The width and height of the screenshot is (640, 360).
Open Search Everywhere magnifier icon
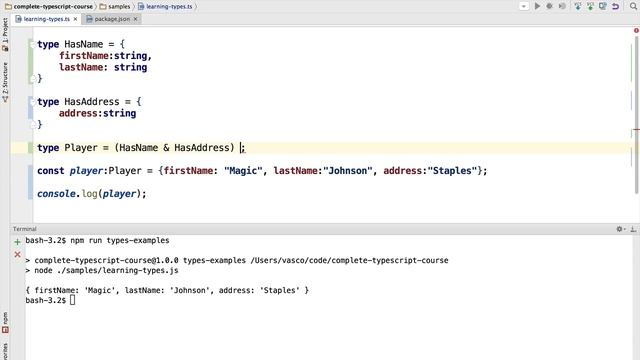click(633, 6)
